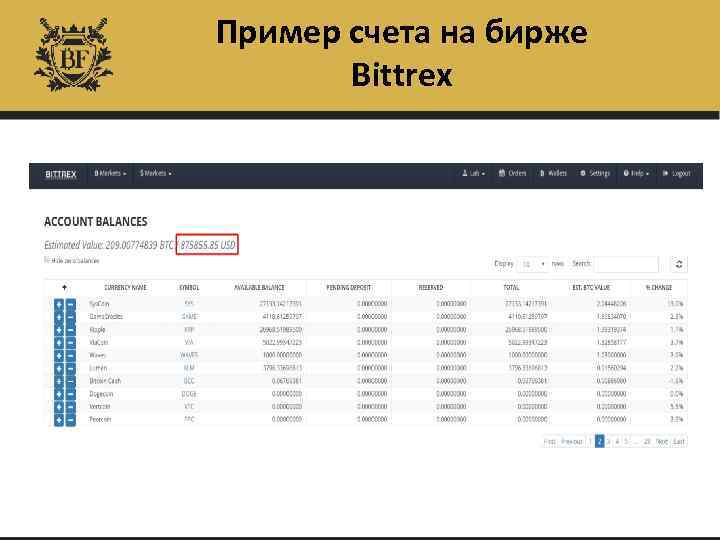Click the deposit plus button for Peercoin

(59, 420)
